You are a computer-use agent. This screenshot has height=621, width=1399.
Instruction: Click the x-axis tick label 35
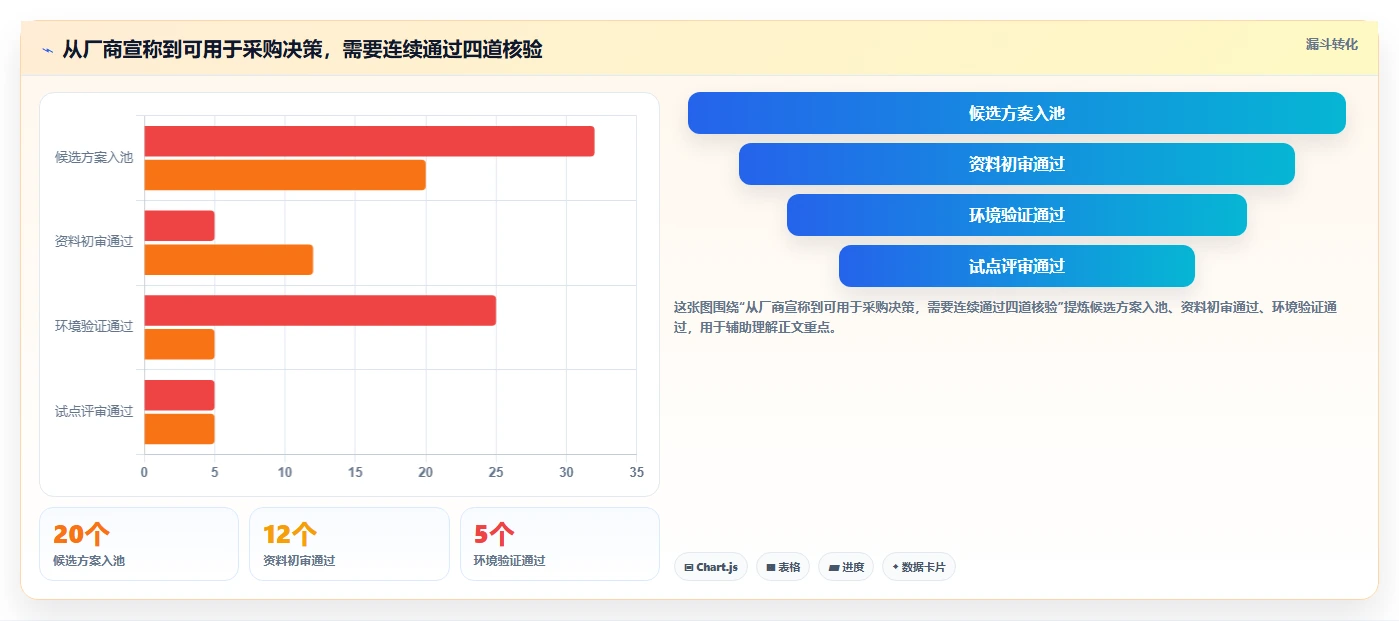point(636,472)
